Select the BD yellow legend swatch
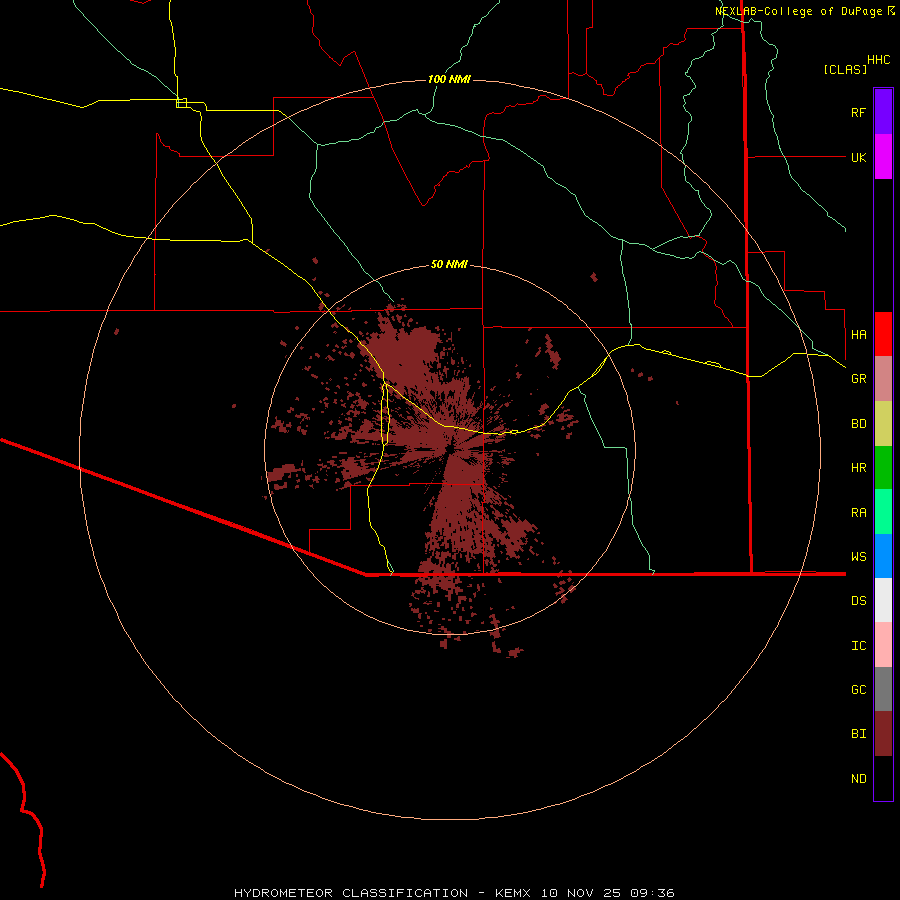Image resolution: width=900 pixels, height=900 pixels. click(x=883, y=424)
